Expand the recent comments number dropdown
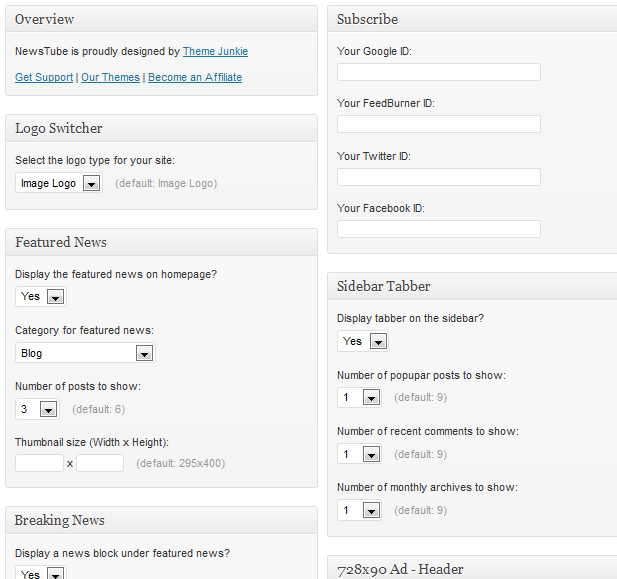Screen dimensions: 617x579 [x=359, y=454]
